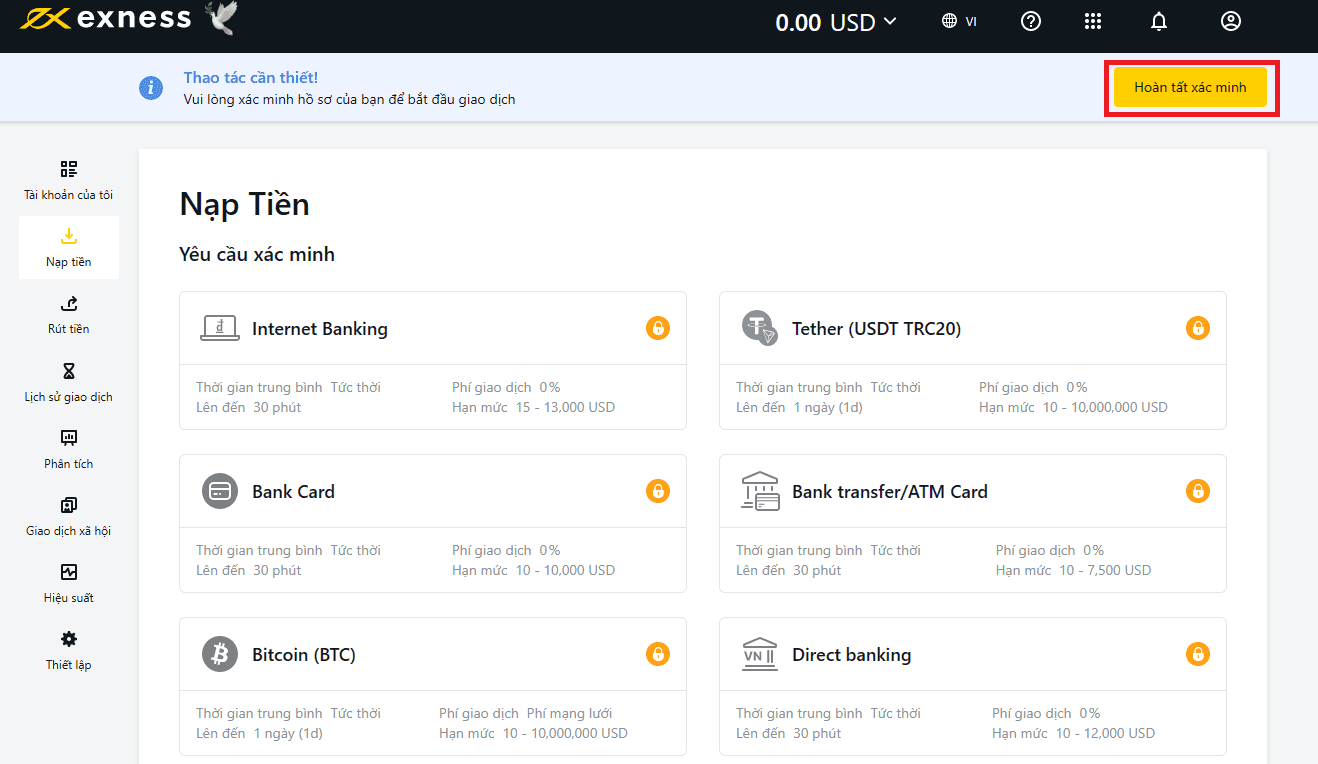The width and height of the screenshot is (1318, 764).
Task: Click the Bank transfer/ATM Card icon
Action: coord(760,491)
